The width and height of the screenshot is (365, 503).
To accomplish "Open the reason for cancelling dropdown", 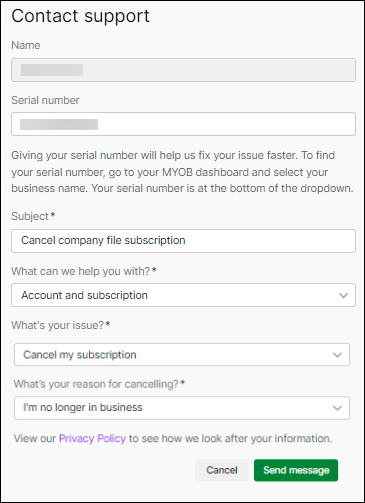I will (x=182, y=408).
